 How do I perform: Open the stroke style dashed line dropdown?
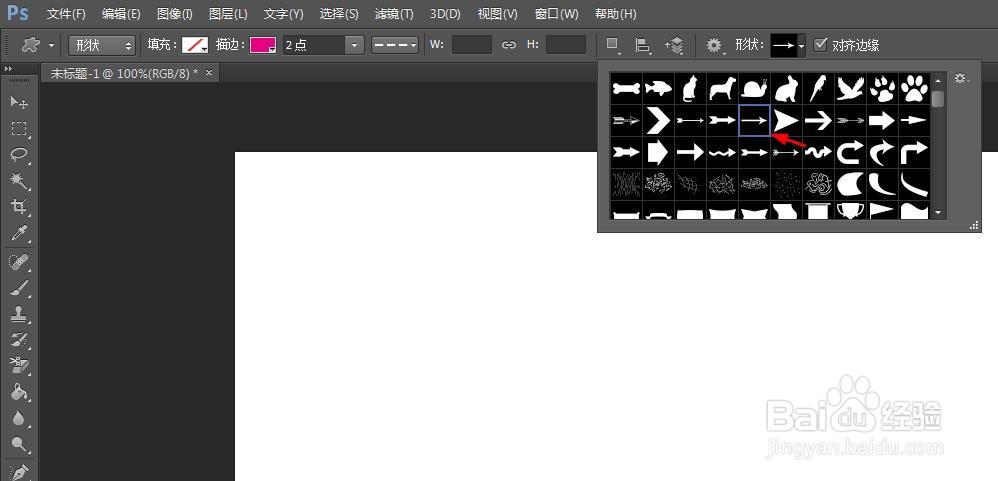[x=395, y=45]
